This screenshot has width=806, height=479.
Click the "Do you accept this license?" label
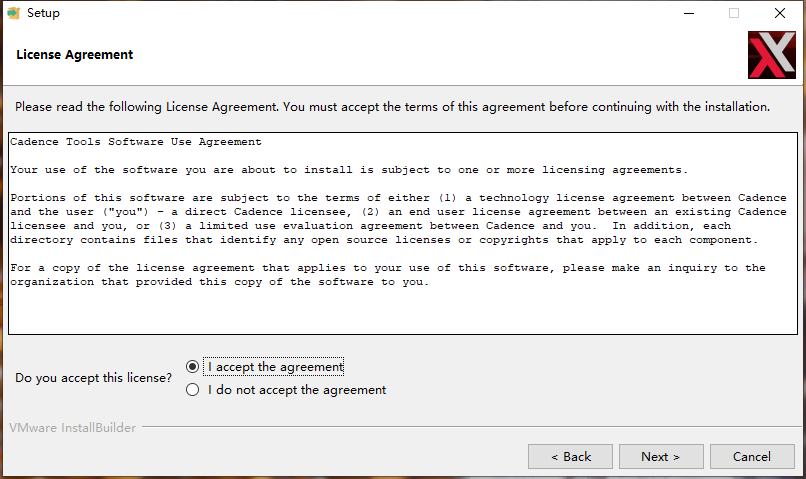point(93,379)
